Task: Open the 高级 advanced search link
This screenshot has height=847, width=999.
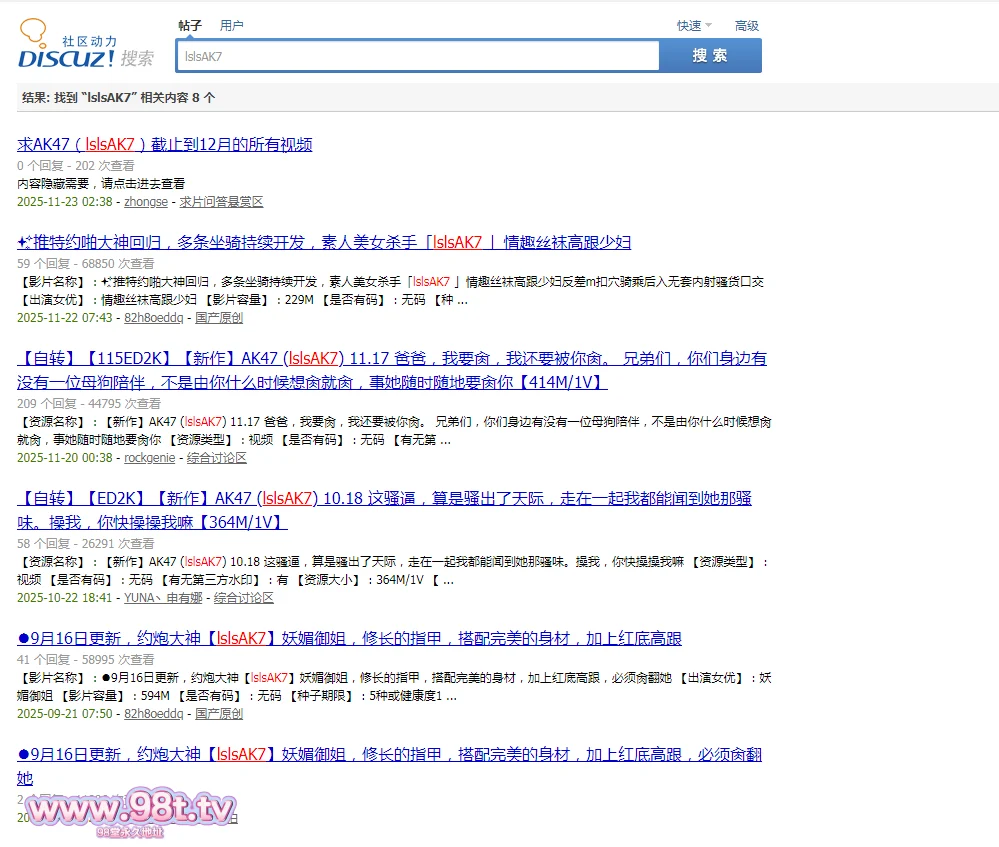Action: 747,26
